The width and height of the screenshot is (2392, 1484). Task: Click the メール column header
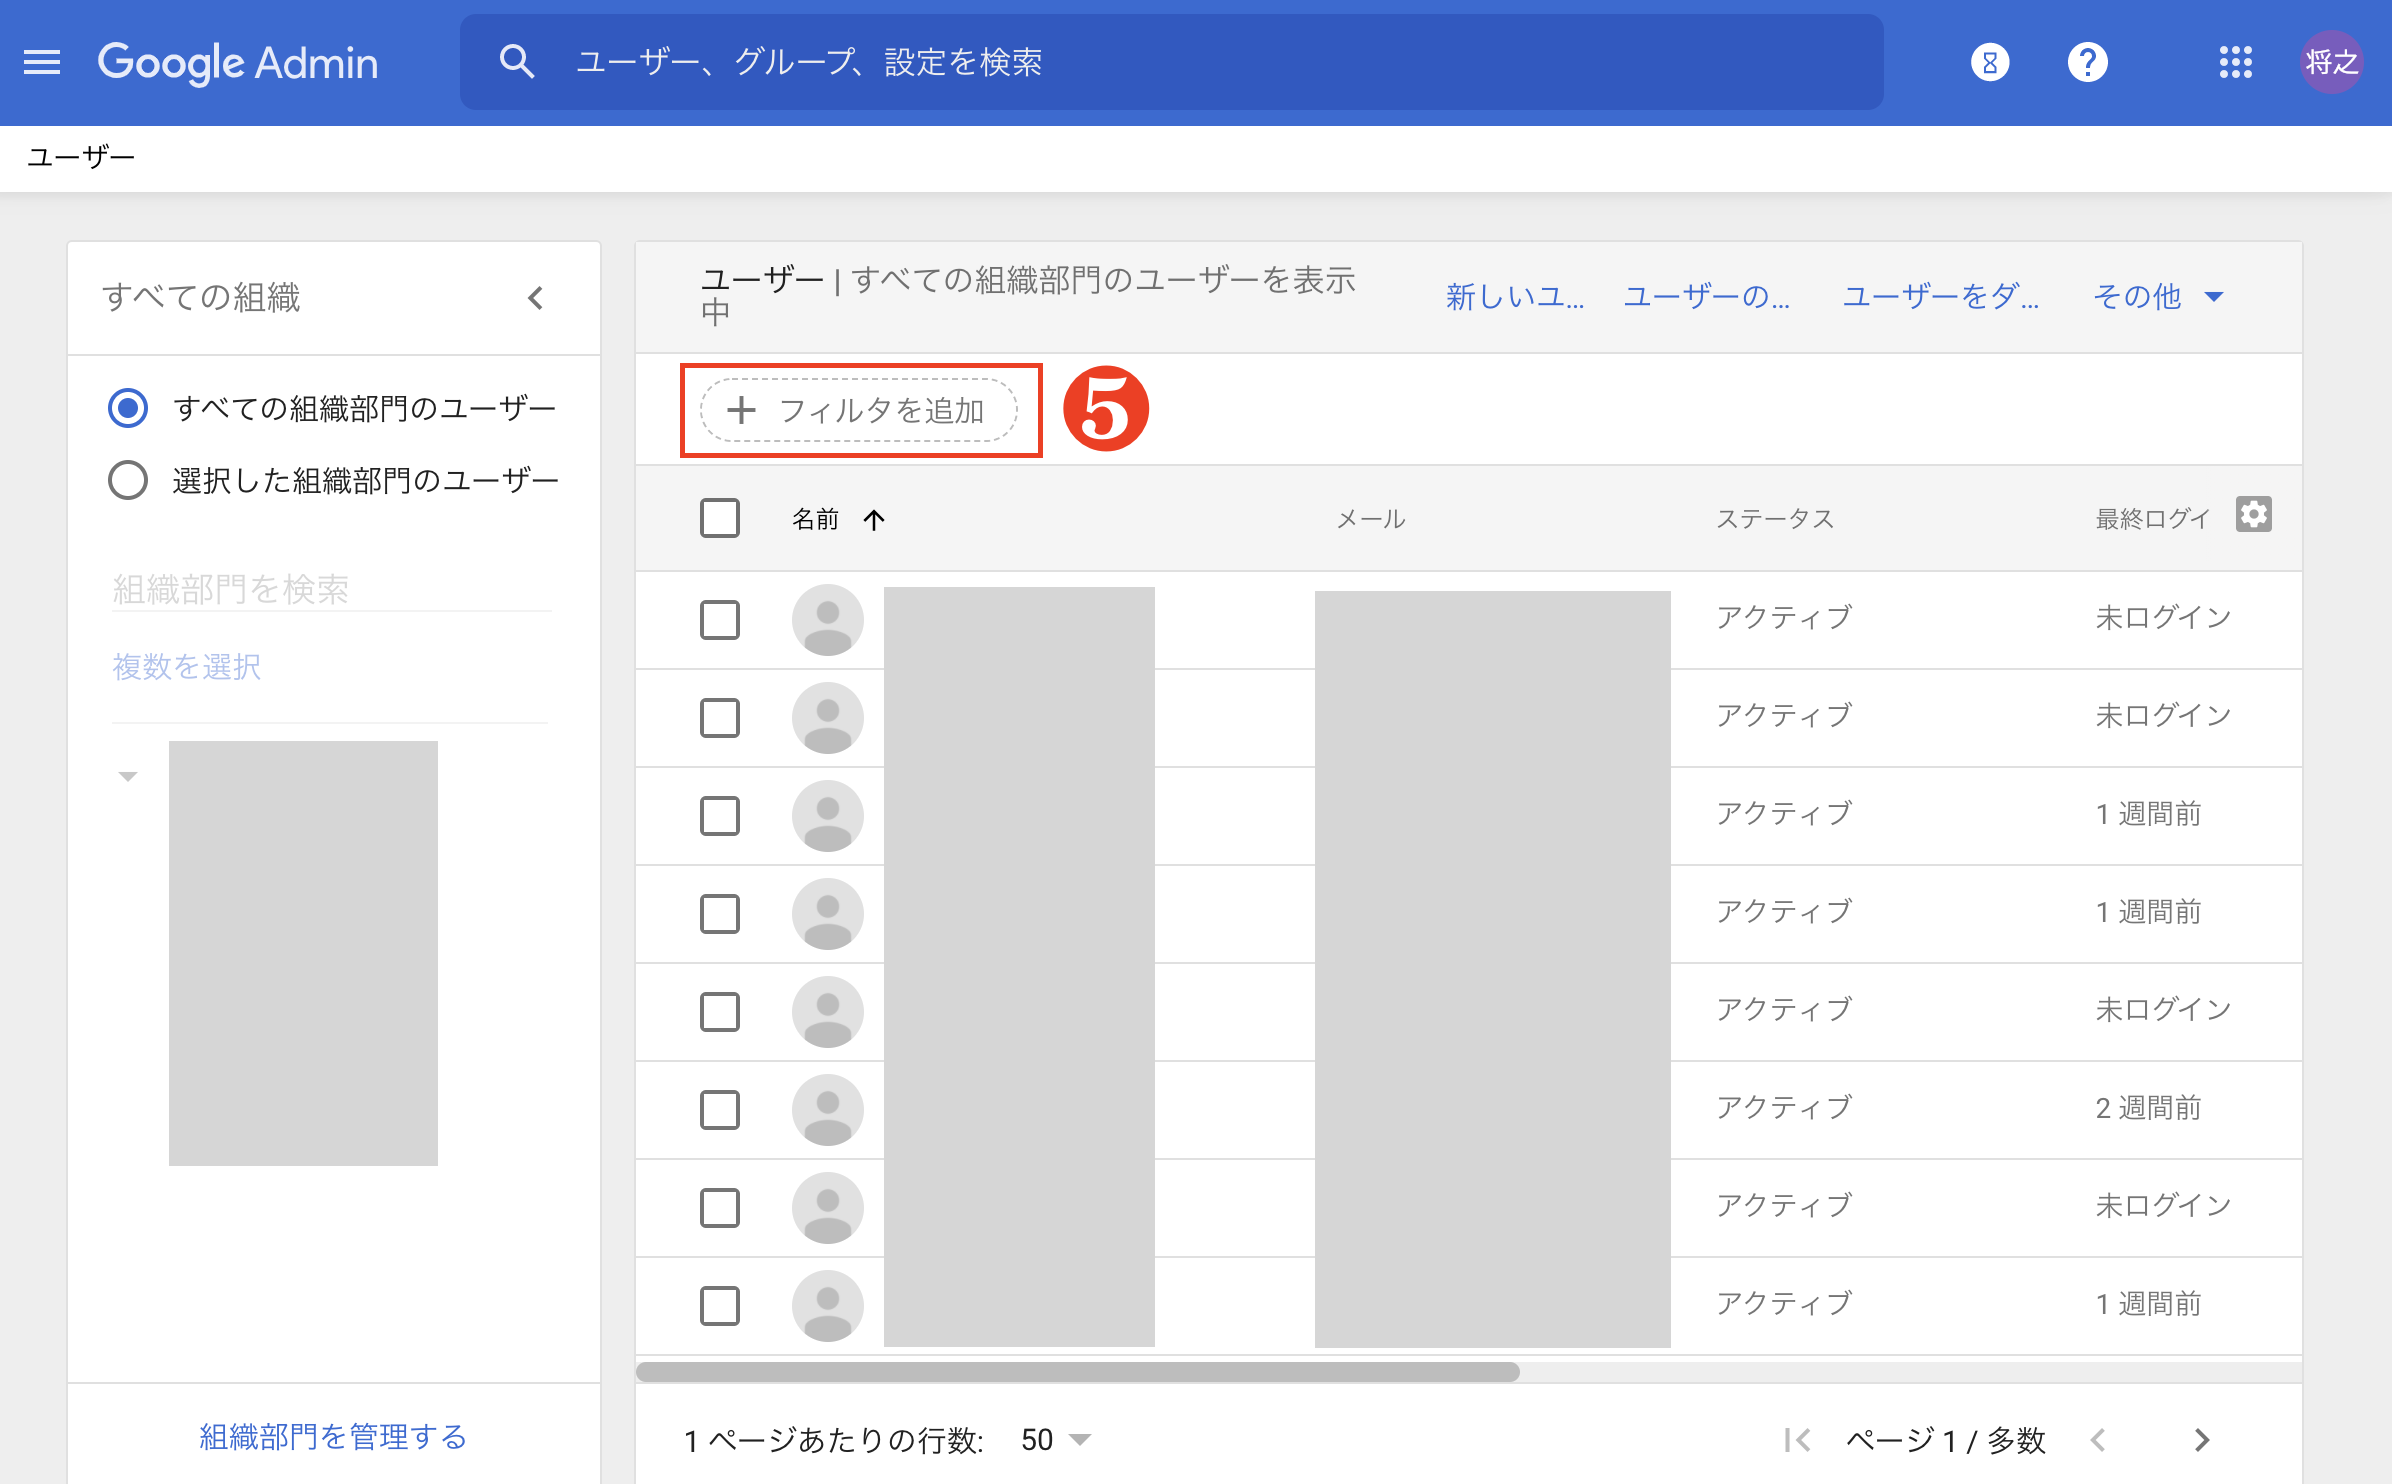click(x=1371, y=519)
